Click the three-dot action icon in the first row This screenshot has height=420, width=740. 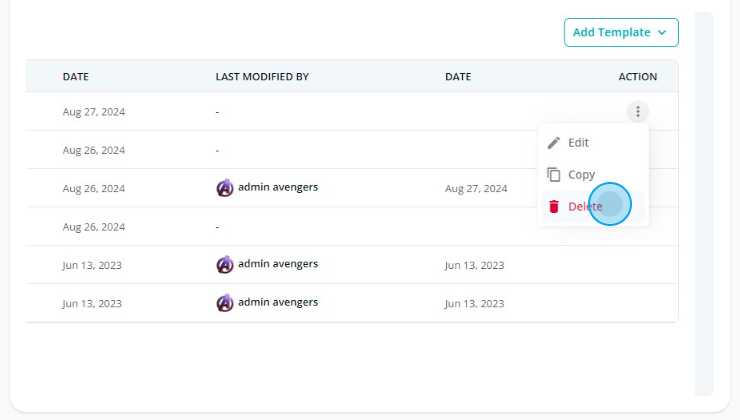click(637, 112)
